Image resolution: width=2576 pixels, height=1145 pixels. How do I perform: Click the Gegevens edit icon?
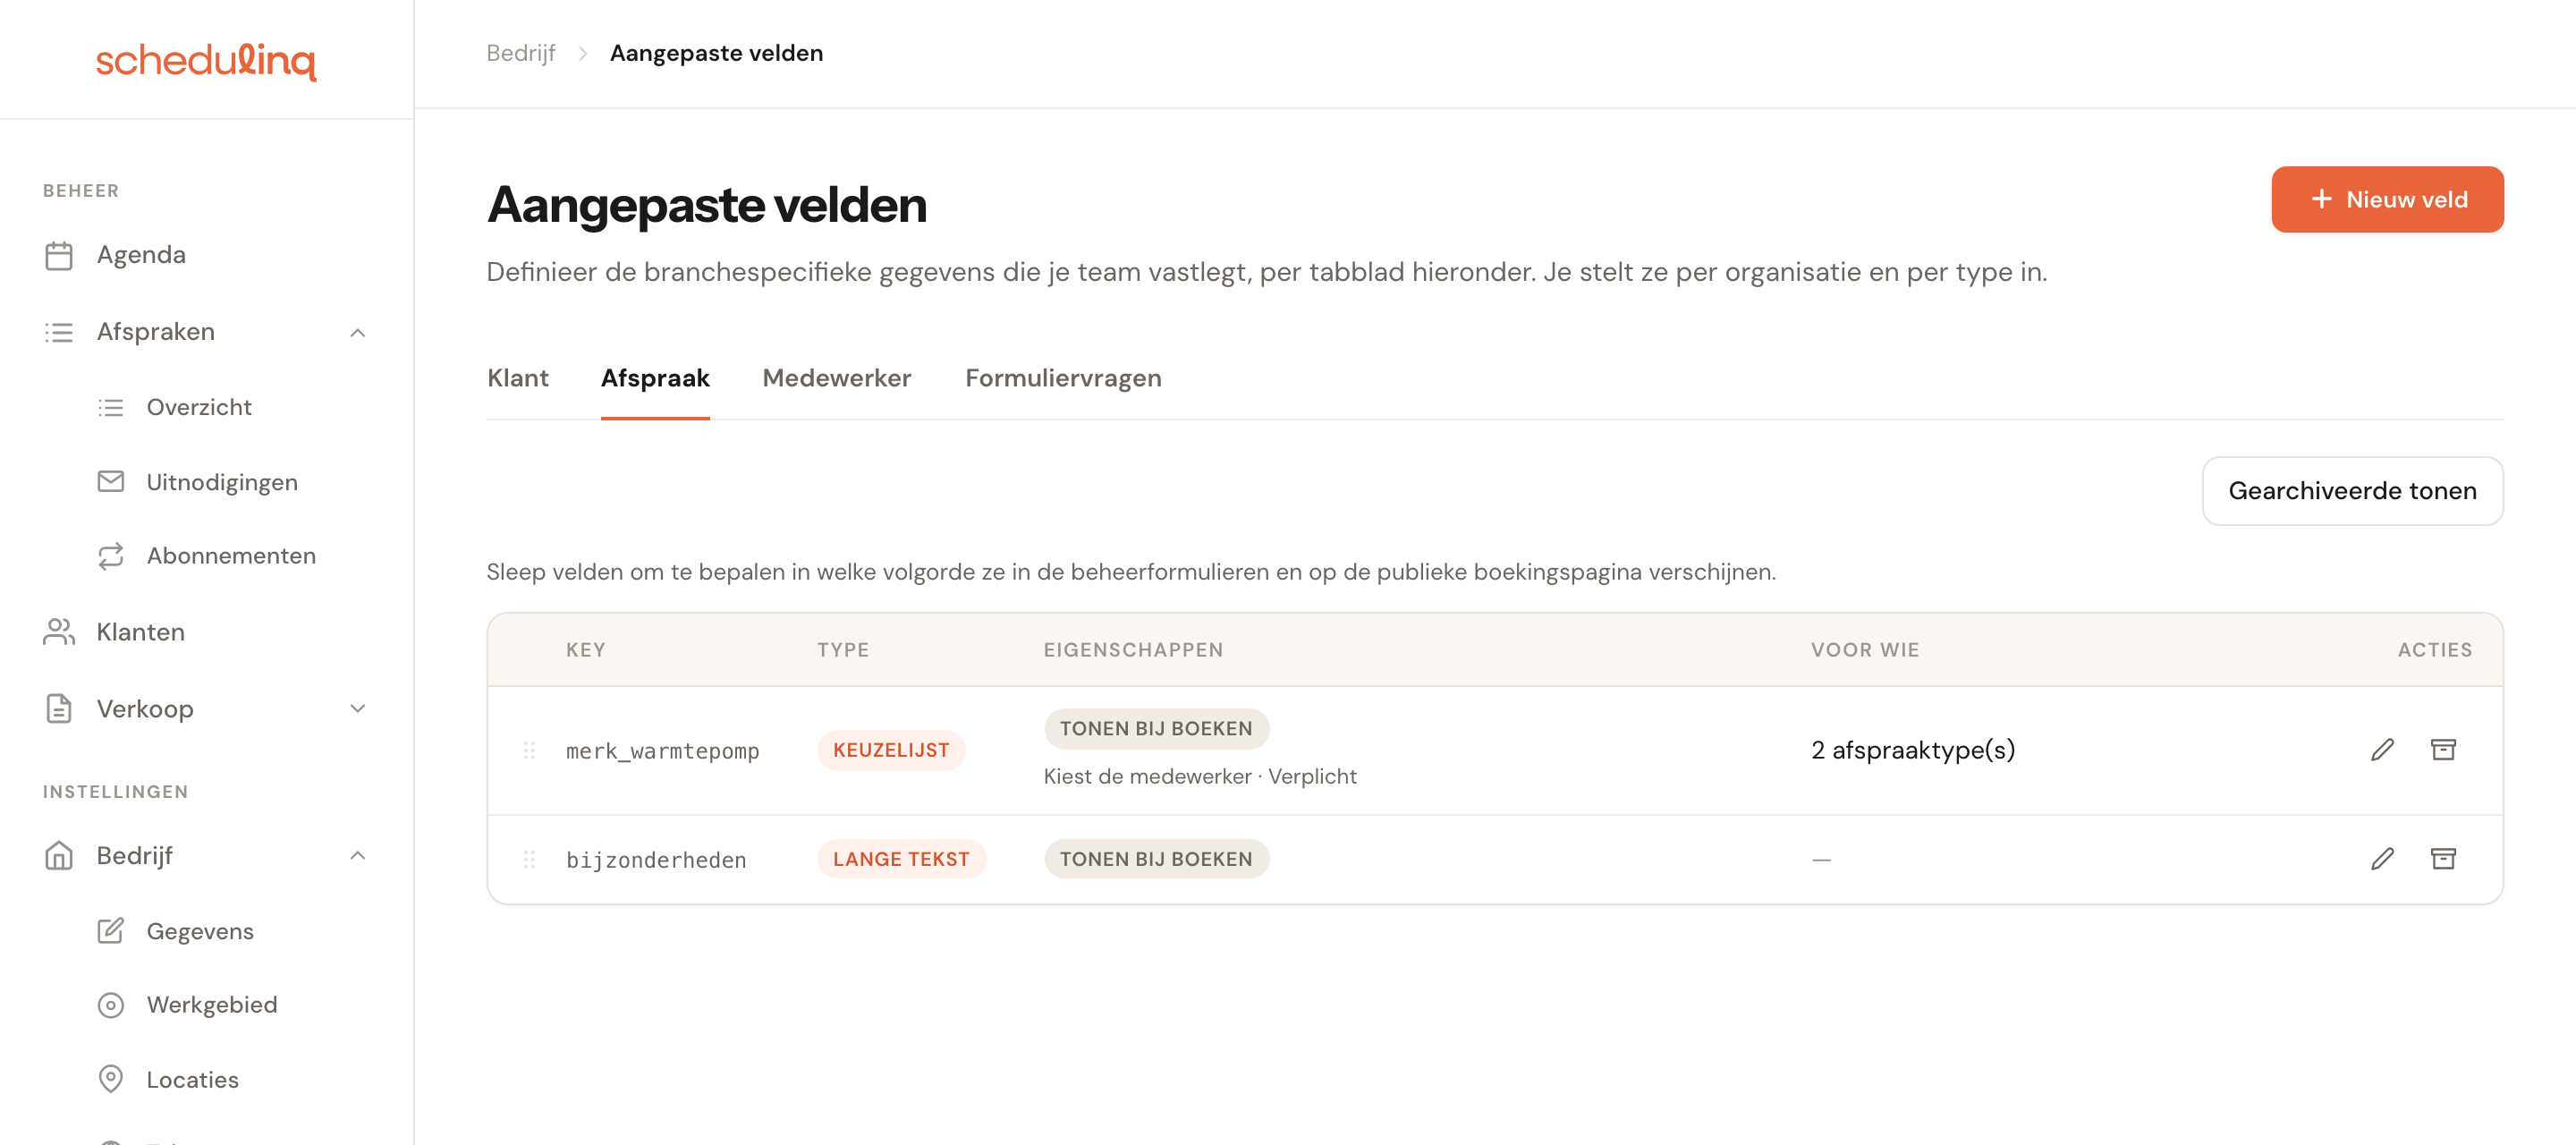click(111, 930)
